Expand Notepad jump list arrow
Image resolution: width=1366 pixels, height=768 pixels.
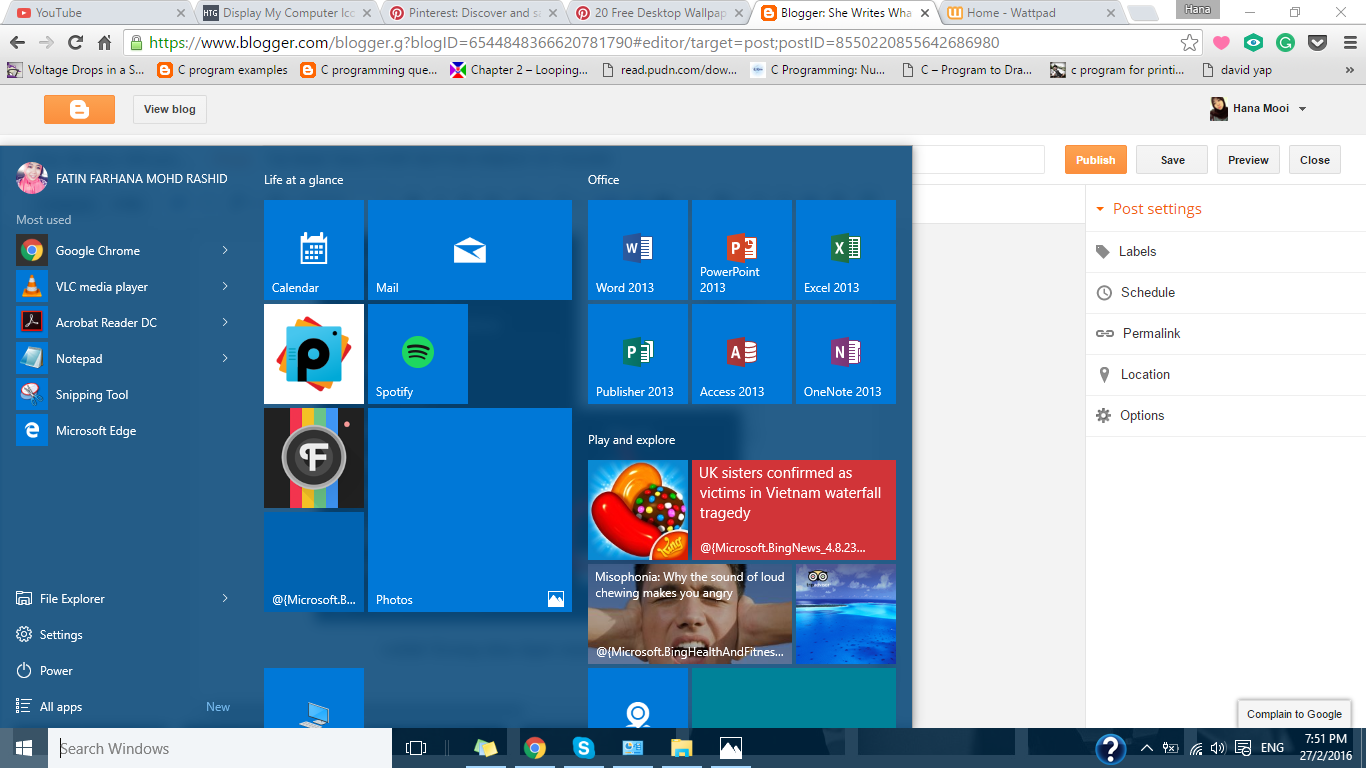coord(225,358)
